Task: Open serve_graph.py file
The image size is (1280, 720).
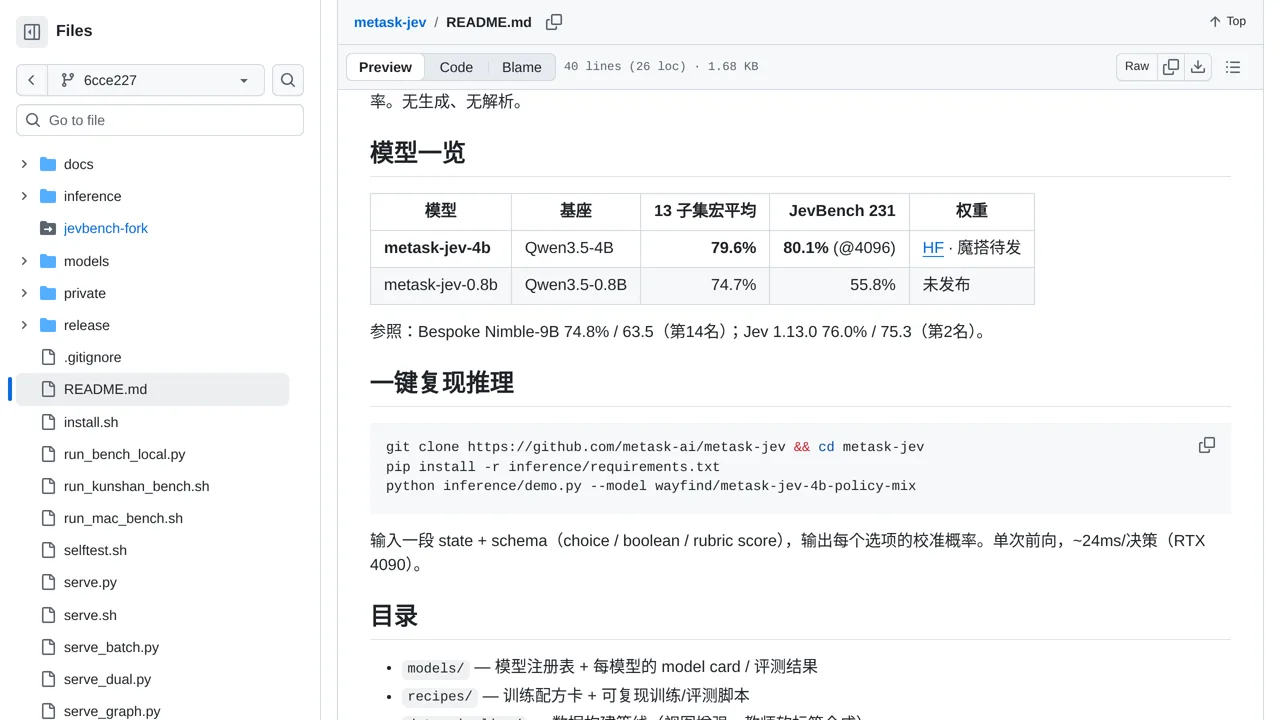Action: pyautogui.click(x=112, y=711)
